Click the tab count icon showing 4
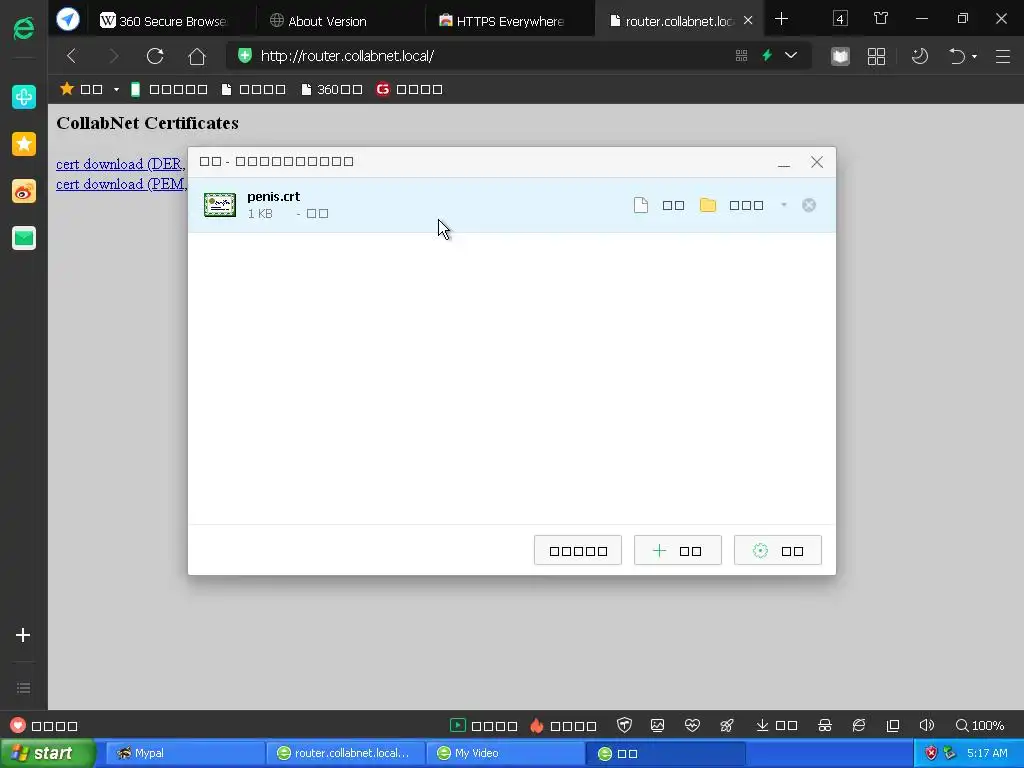 coord(840,18)
